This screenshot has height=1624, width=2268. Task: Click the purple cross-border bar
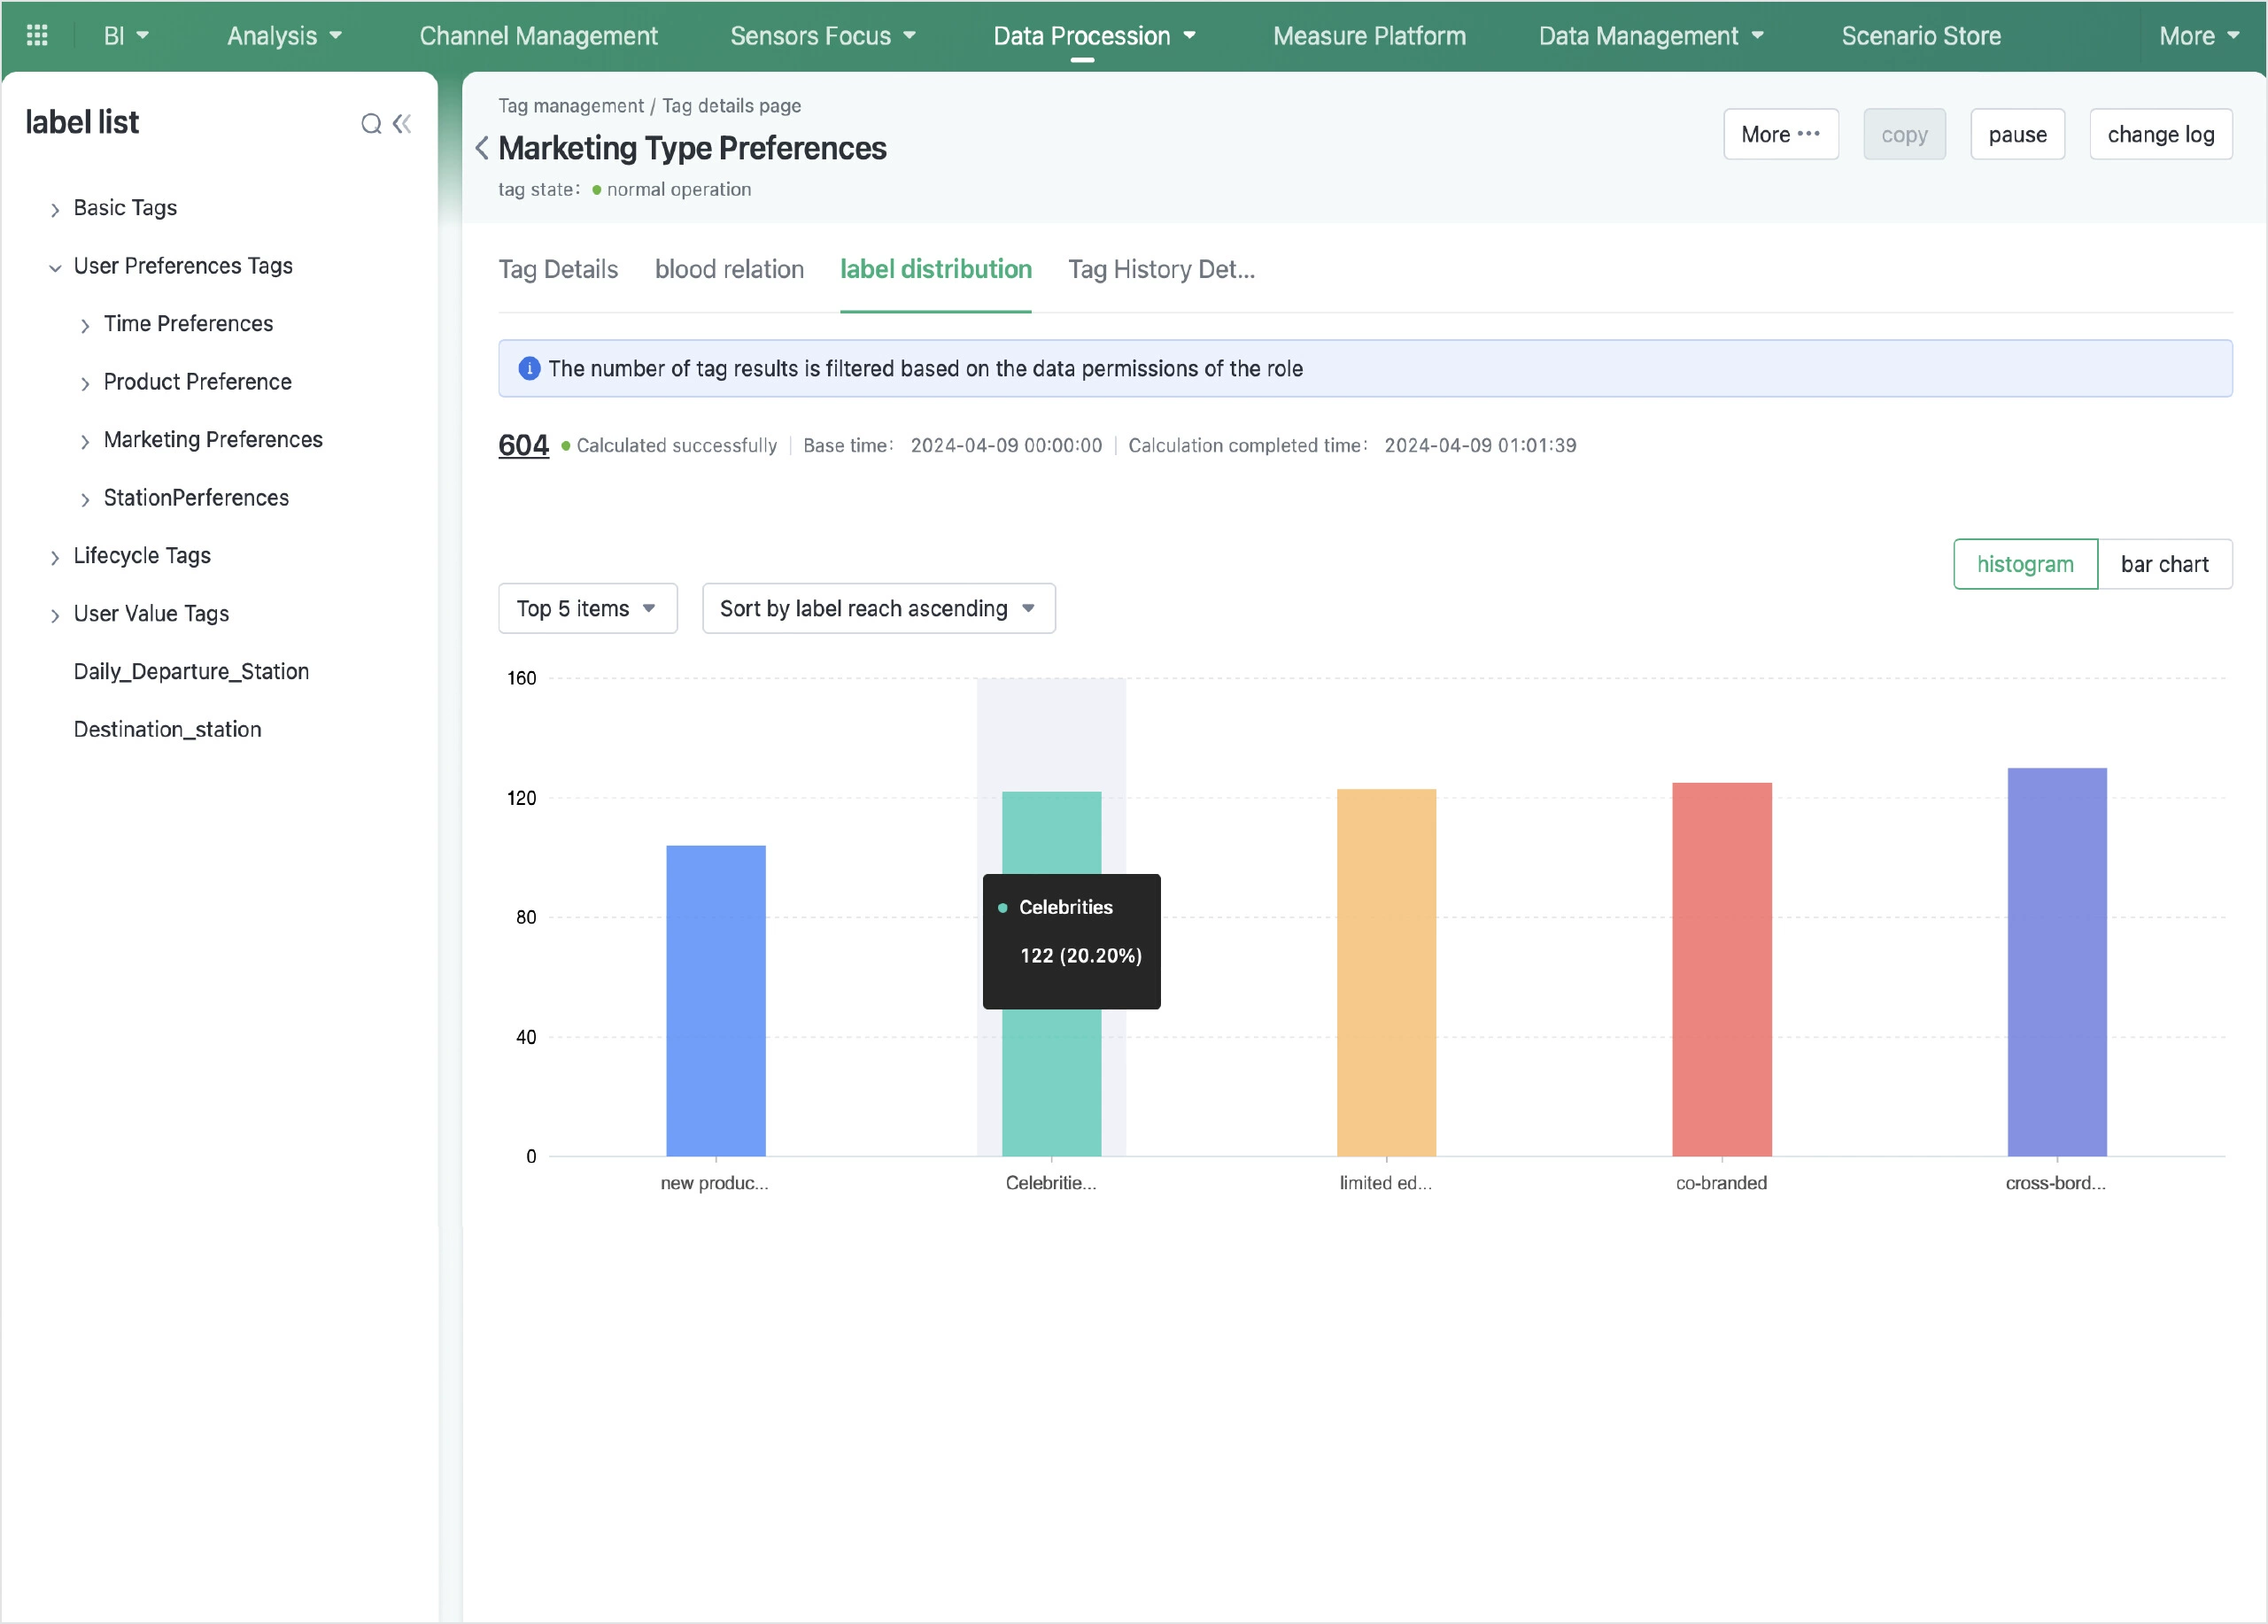click(2056, 960)
